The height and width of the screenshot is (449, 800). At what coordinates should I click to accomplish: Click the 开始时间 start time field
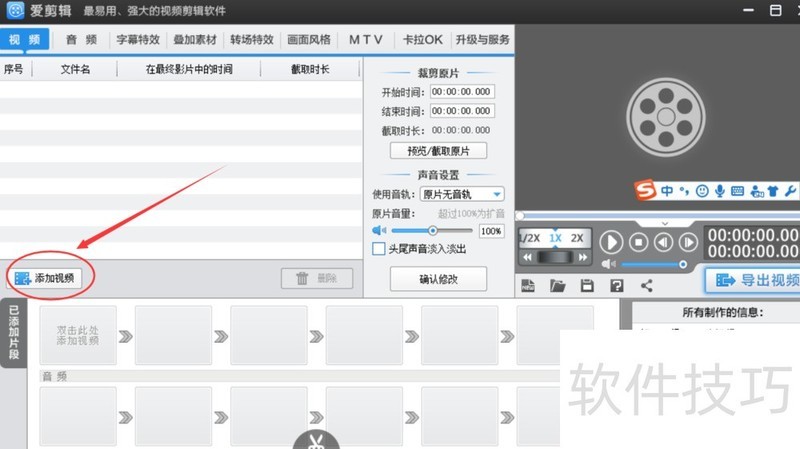click(x=462, y=92)
